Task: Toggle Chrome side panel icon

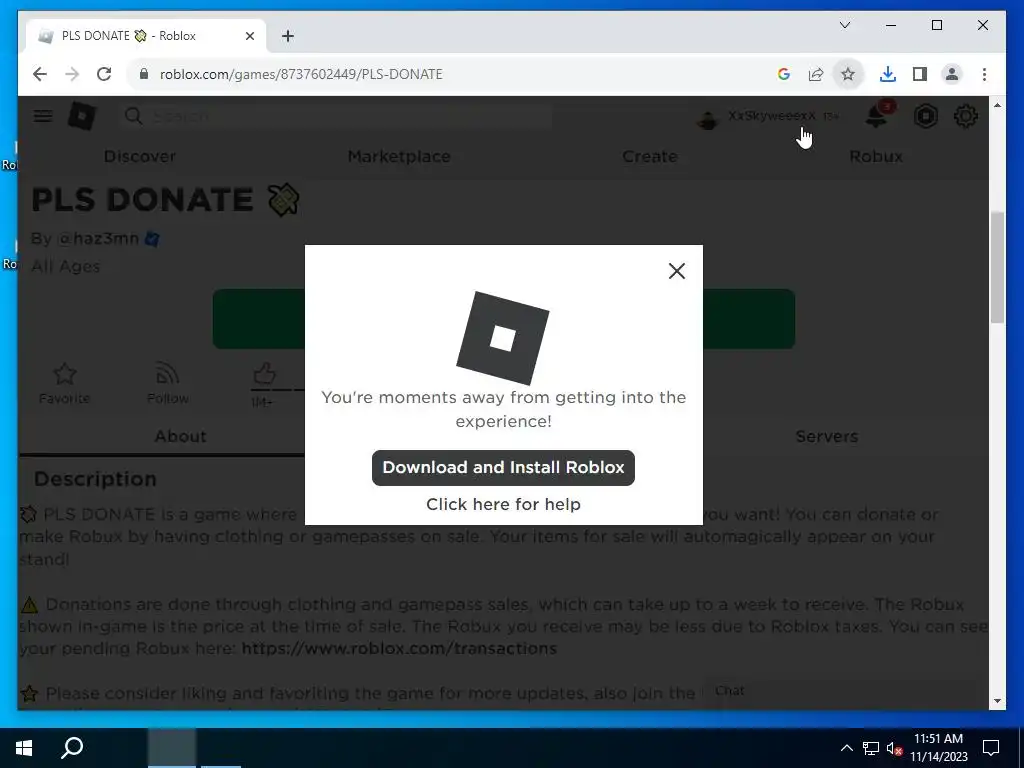Action: (920, 74)
